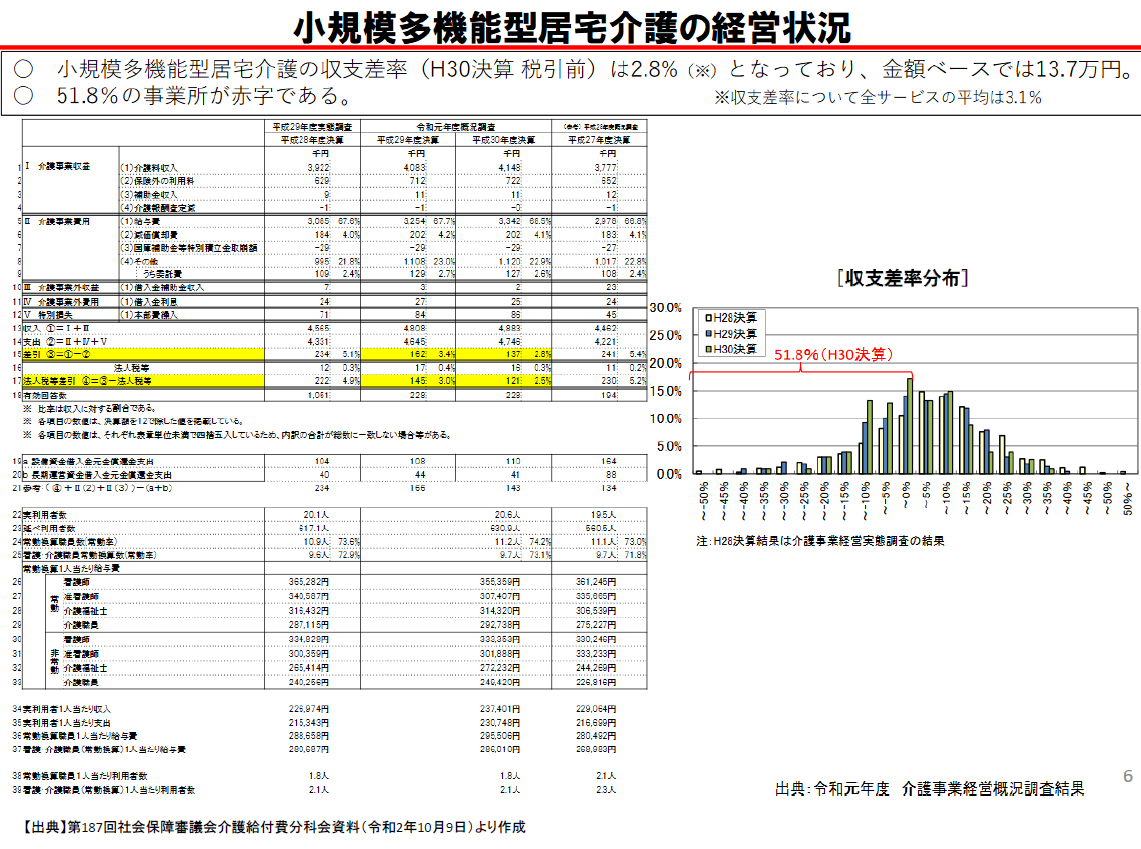This screenshot has width=1141, height=849.
Task: Click the value 4,148 in 介護料収入 row
Action: pyautogui.click(x=509, y=168)
